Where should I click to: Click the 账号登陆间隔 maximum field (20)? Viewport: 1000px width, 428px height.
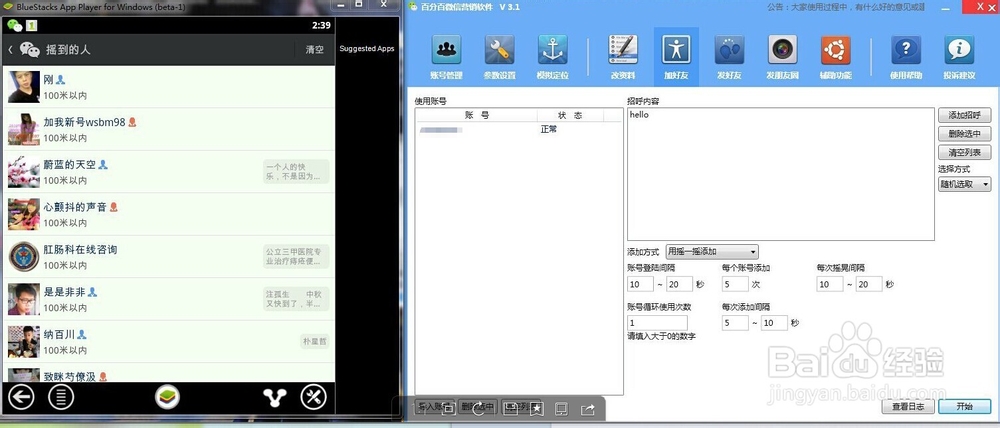pos(679,284)
